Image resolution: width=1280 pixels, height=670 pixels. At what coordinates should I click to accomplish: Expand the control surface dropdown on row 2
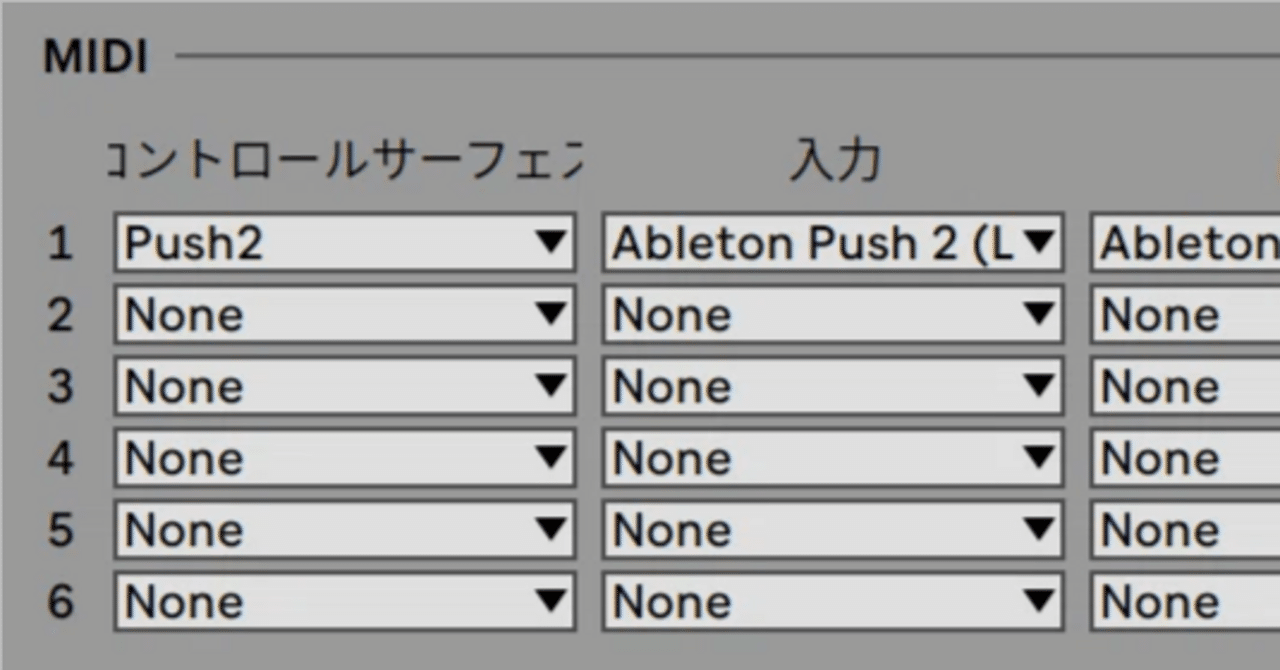(x=345, y=314)
